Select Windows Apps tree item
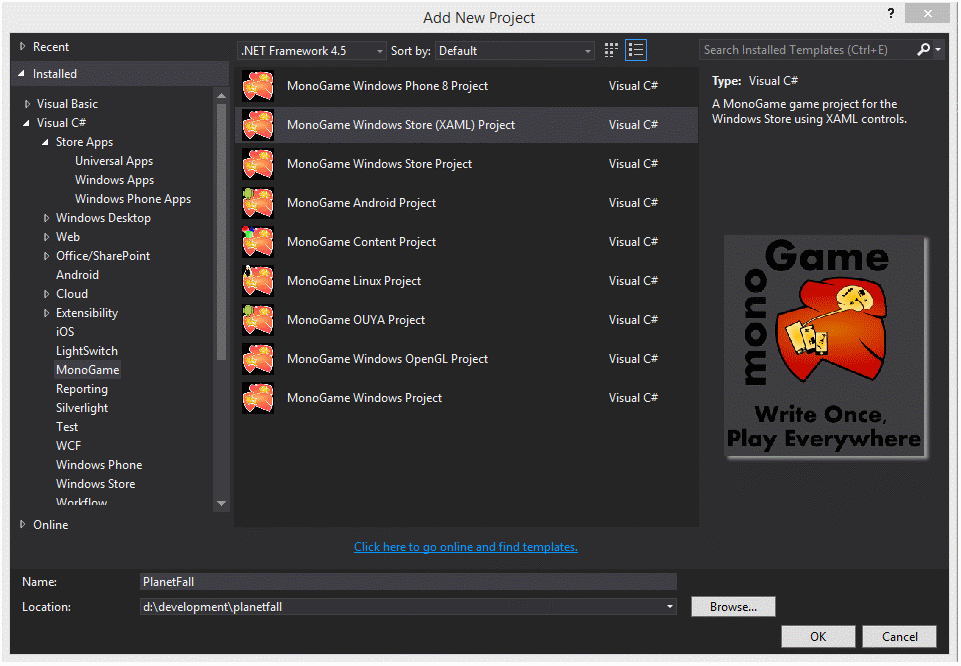The image size is (961, 666). click(x=115, y=180)
